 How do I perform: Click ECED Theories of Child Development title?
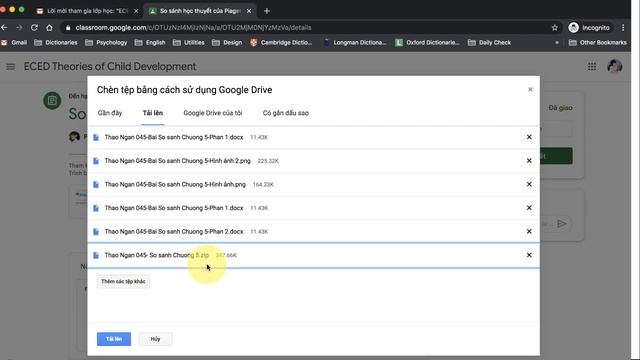click(x=110, y=67)
